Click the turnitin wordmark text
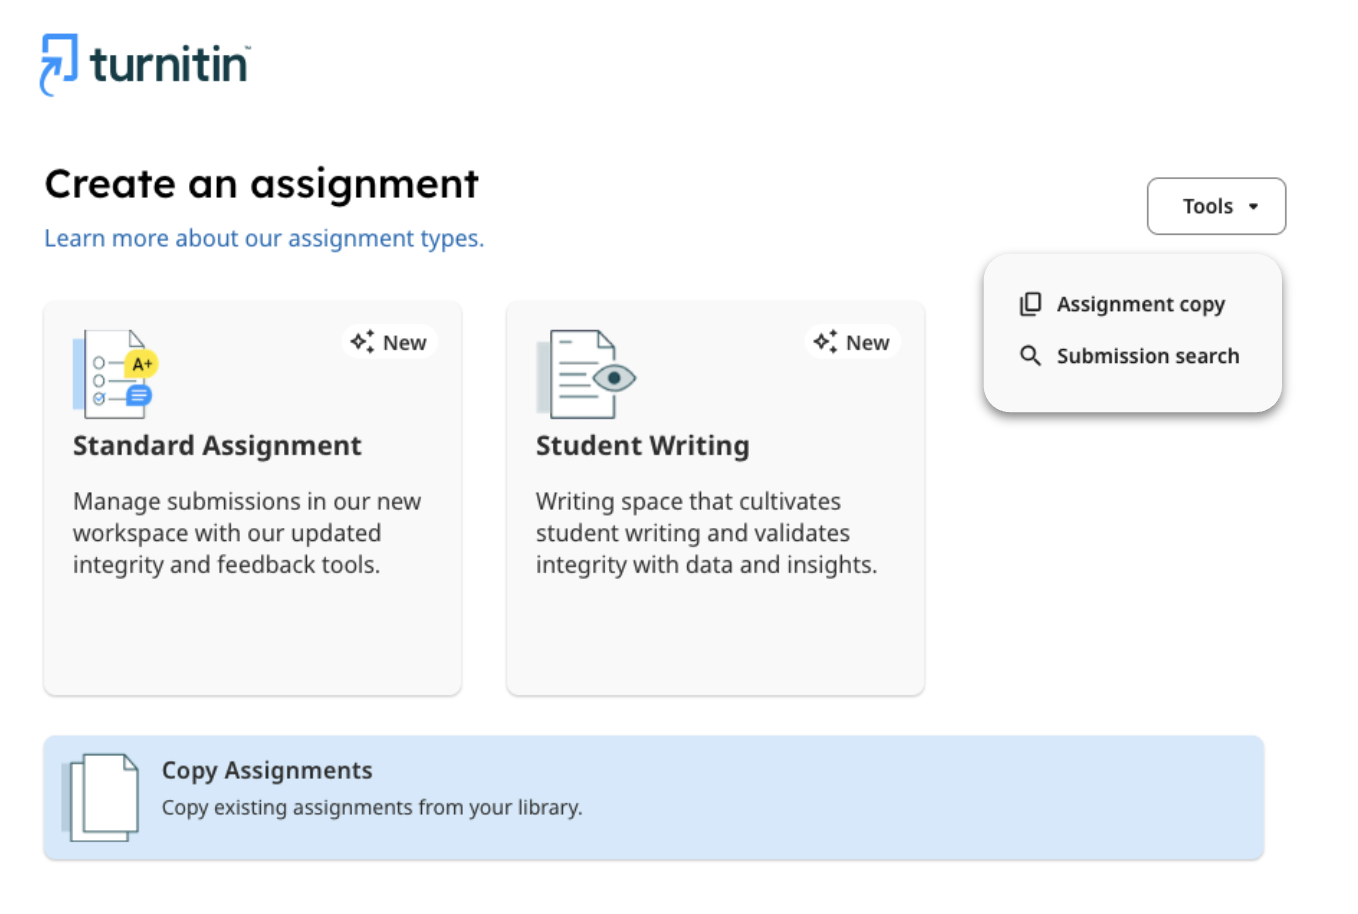1358x914 pixels. coord(169,65)
